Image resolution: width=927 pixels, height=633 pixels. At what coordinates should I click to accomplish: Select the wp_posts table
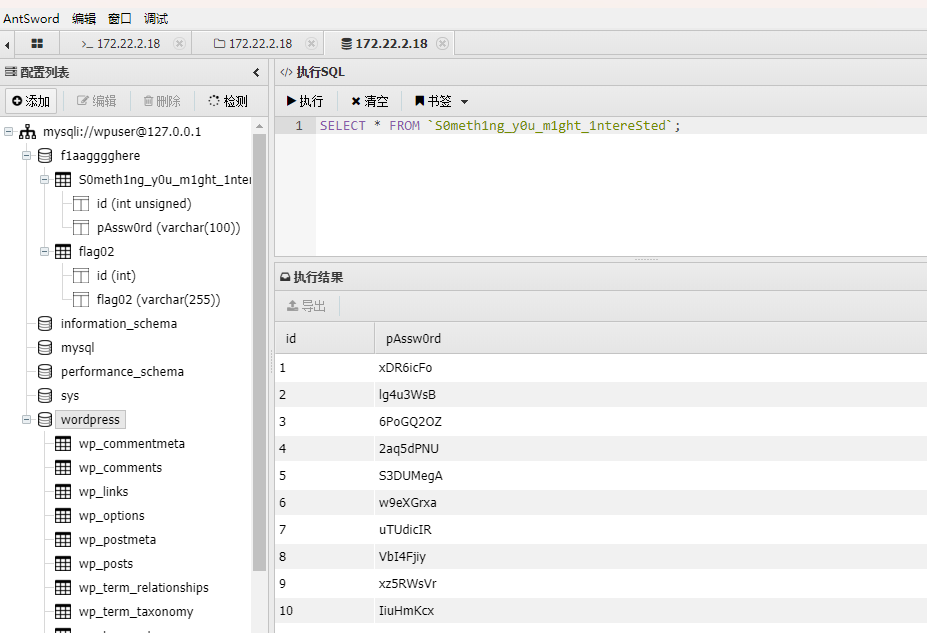pos(105,564)
